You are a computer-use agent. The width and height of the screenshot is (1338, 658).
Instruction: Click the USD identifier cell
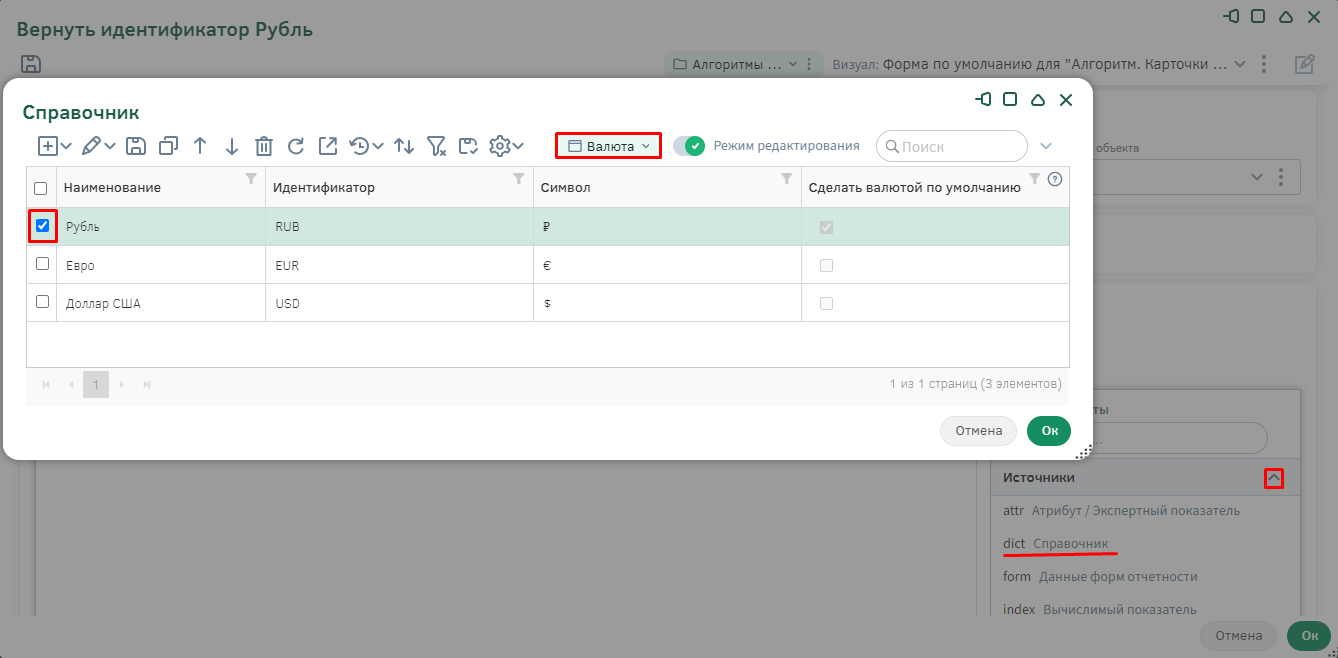pyautogui.click(x=399, y=303)
